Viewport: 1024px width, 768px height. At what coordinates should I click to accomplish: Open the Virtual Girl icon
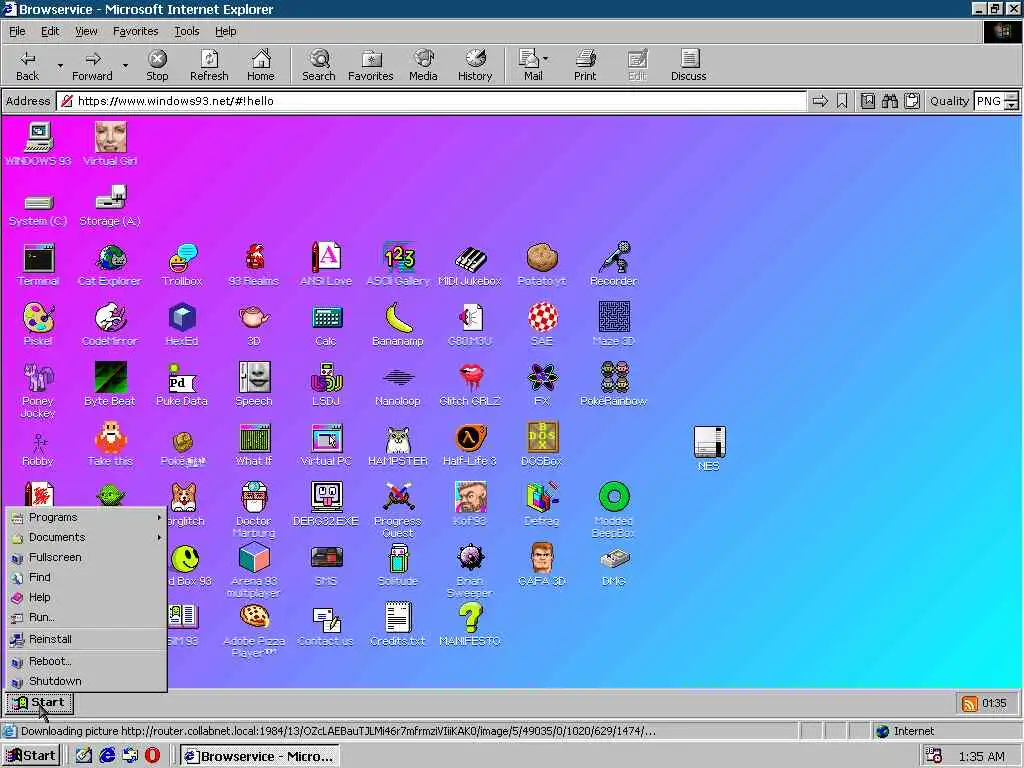(110, 144)
